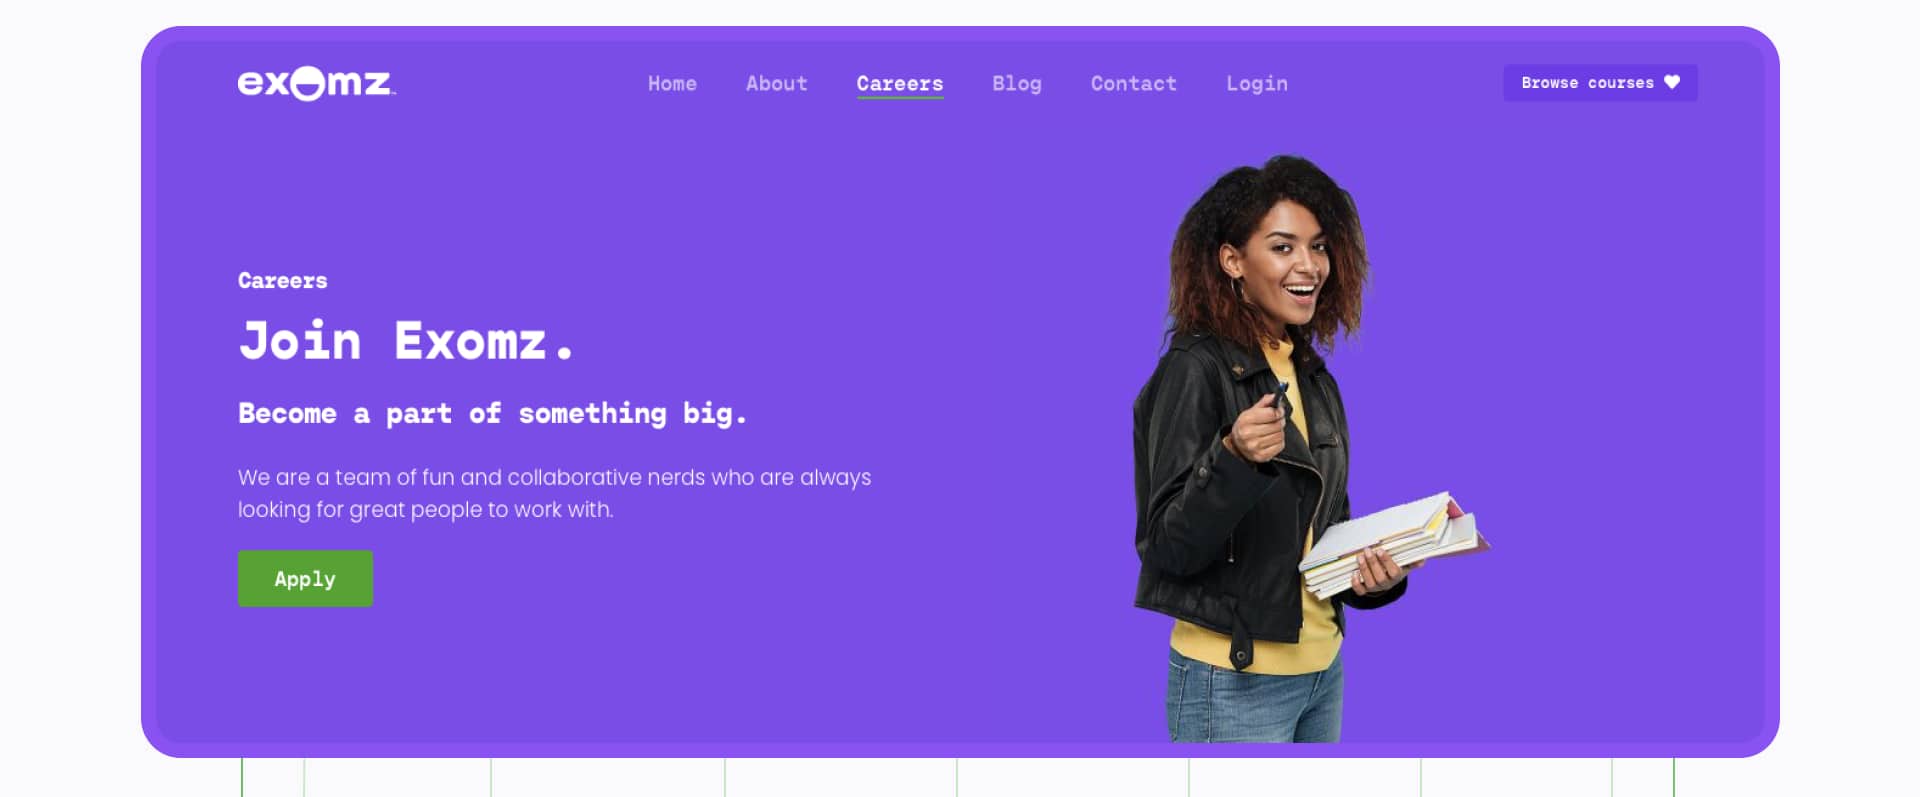The image size is (1920, 797).
Task: Open the Home page link
Action: pyautogui.click(x=672, y=84)
